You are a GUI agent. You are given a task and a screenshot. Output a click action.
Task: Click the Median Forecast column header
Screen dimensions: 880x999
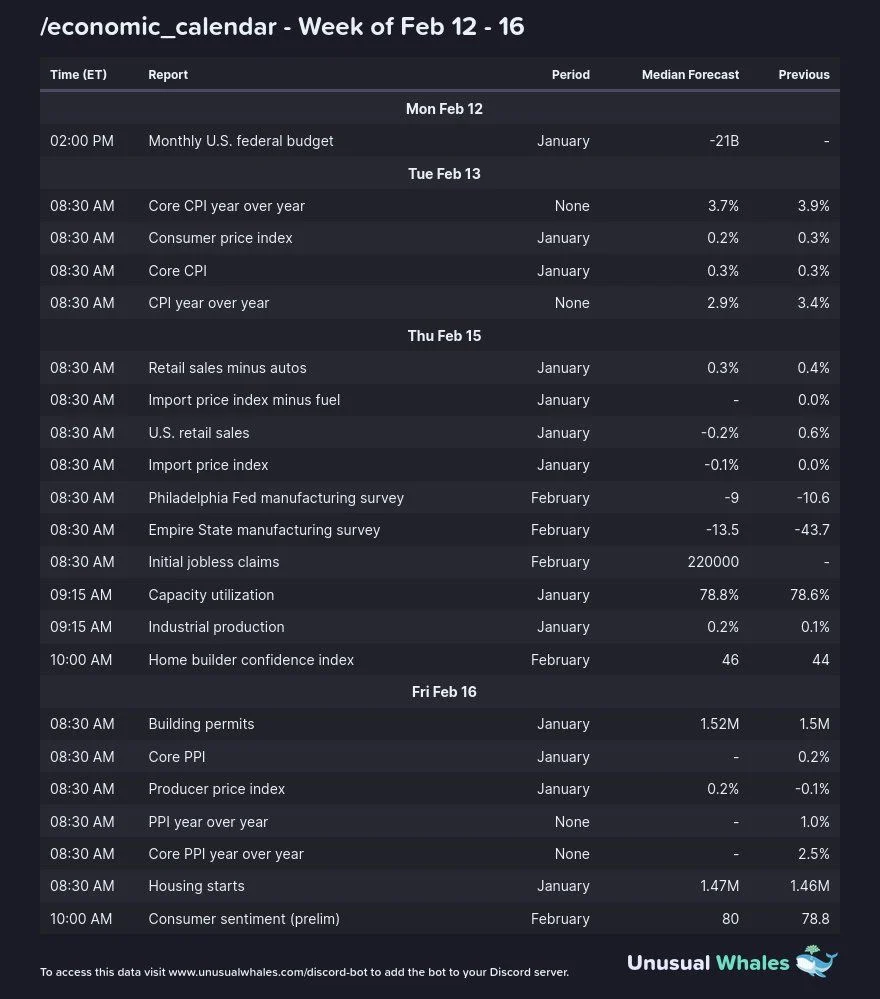tap(690, 75)
